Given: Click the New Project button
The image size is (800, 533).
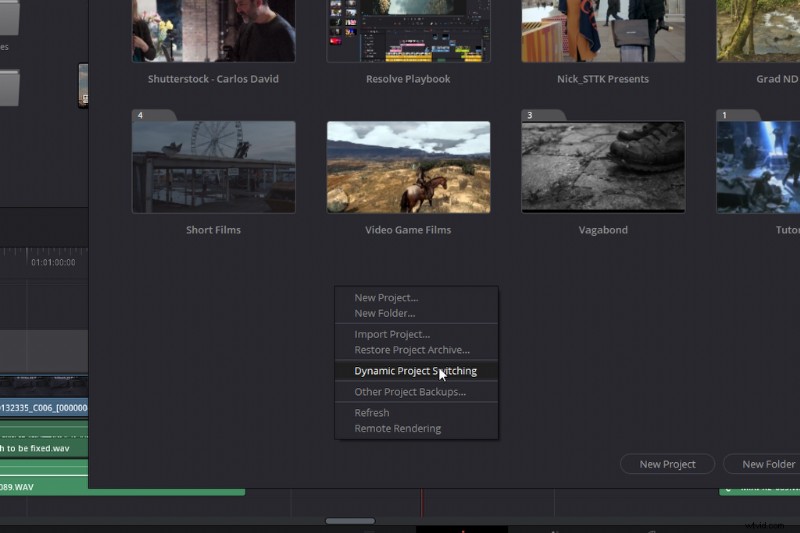Looking at the screenshot, I should (x=667, y=464).
